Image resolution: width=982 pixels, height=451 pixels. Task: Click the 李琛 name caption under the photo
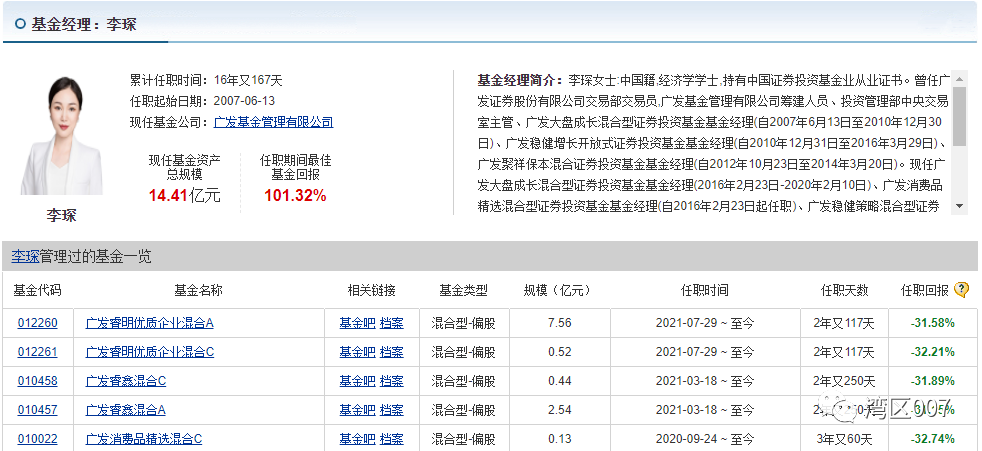pyautogui.click(x=61, y=215)
